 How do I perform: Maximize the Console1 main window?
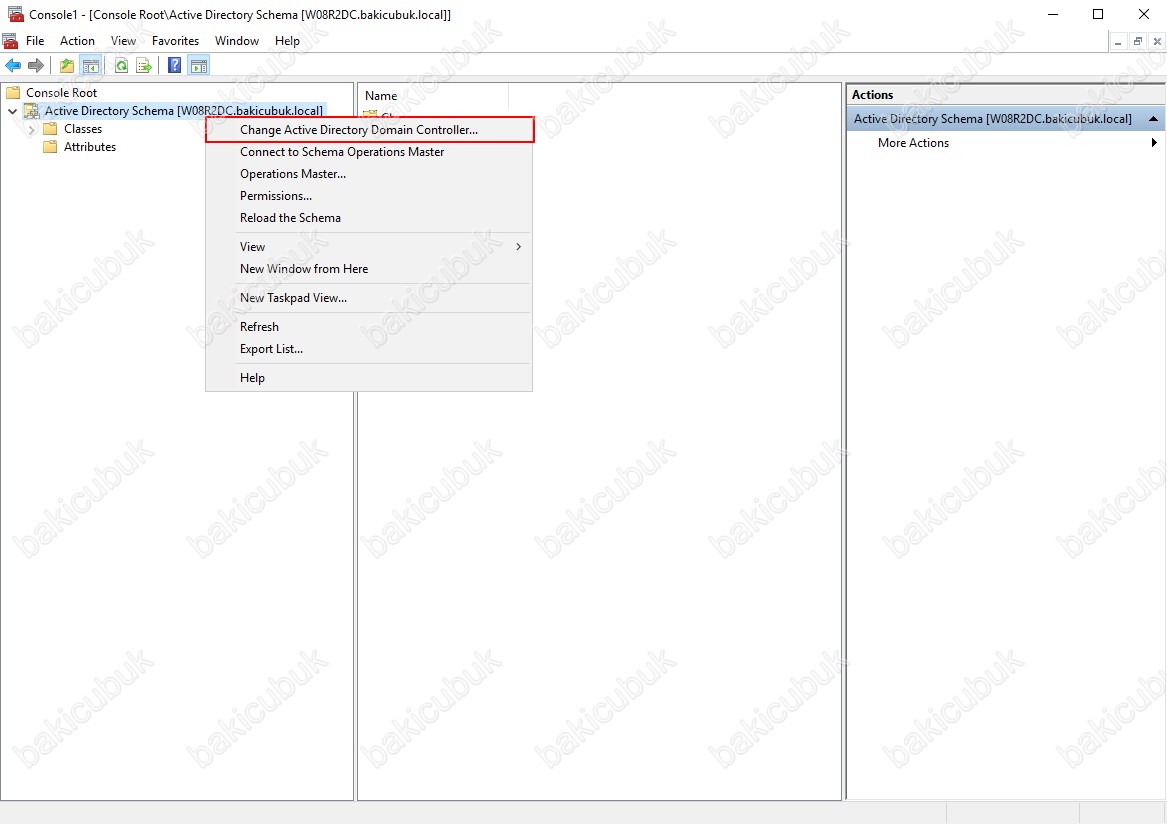(x=1098, y=14)
